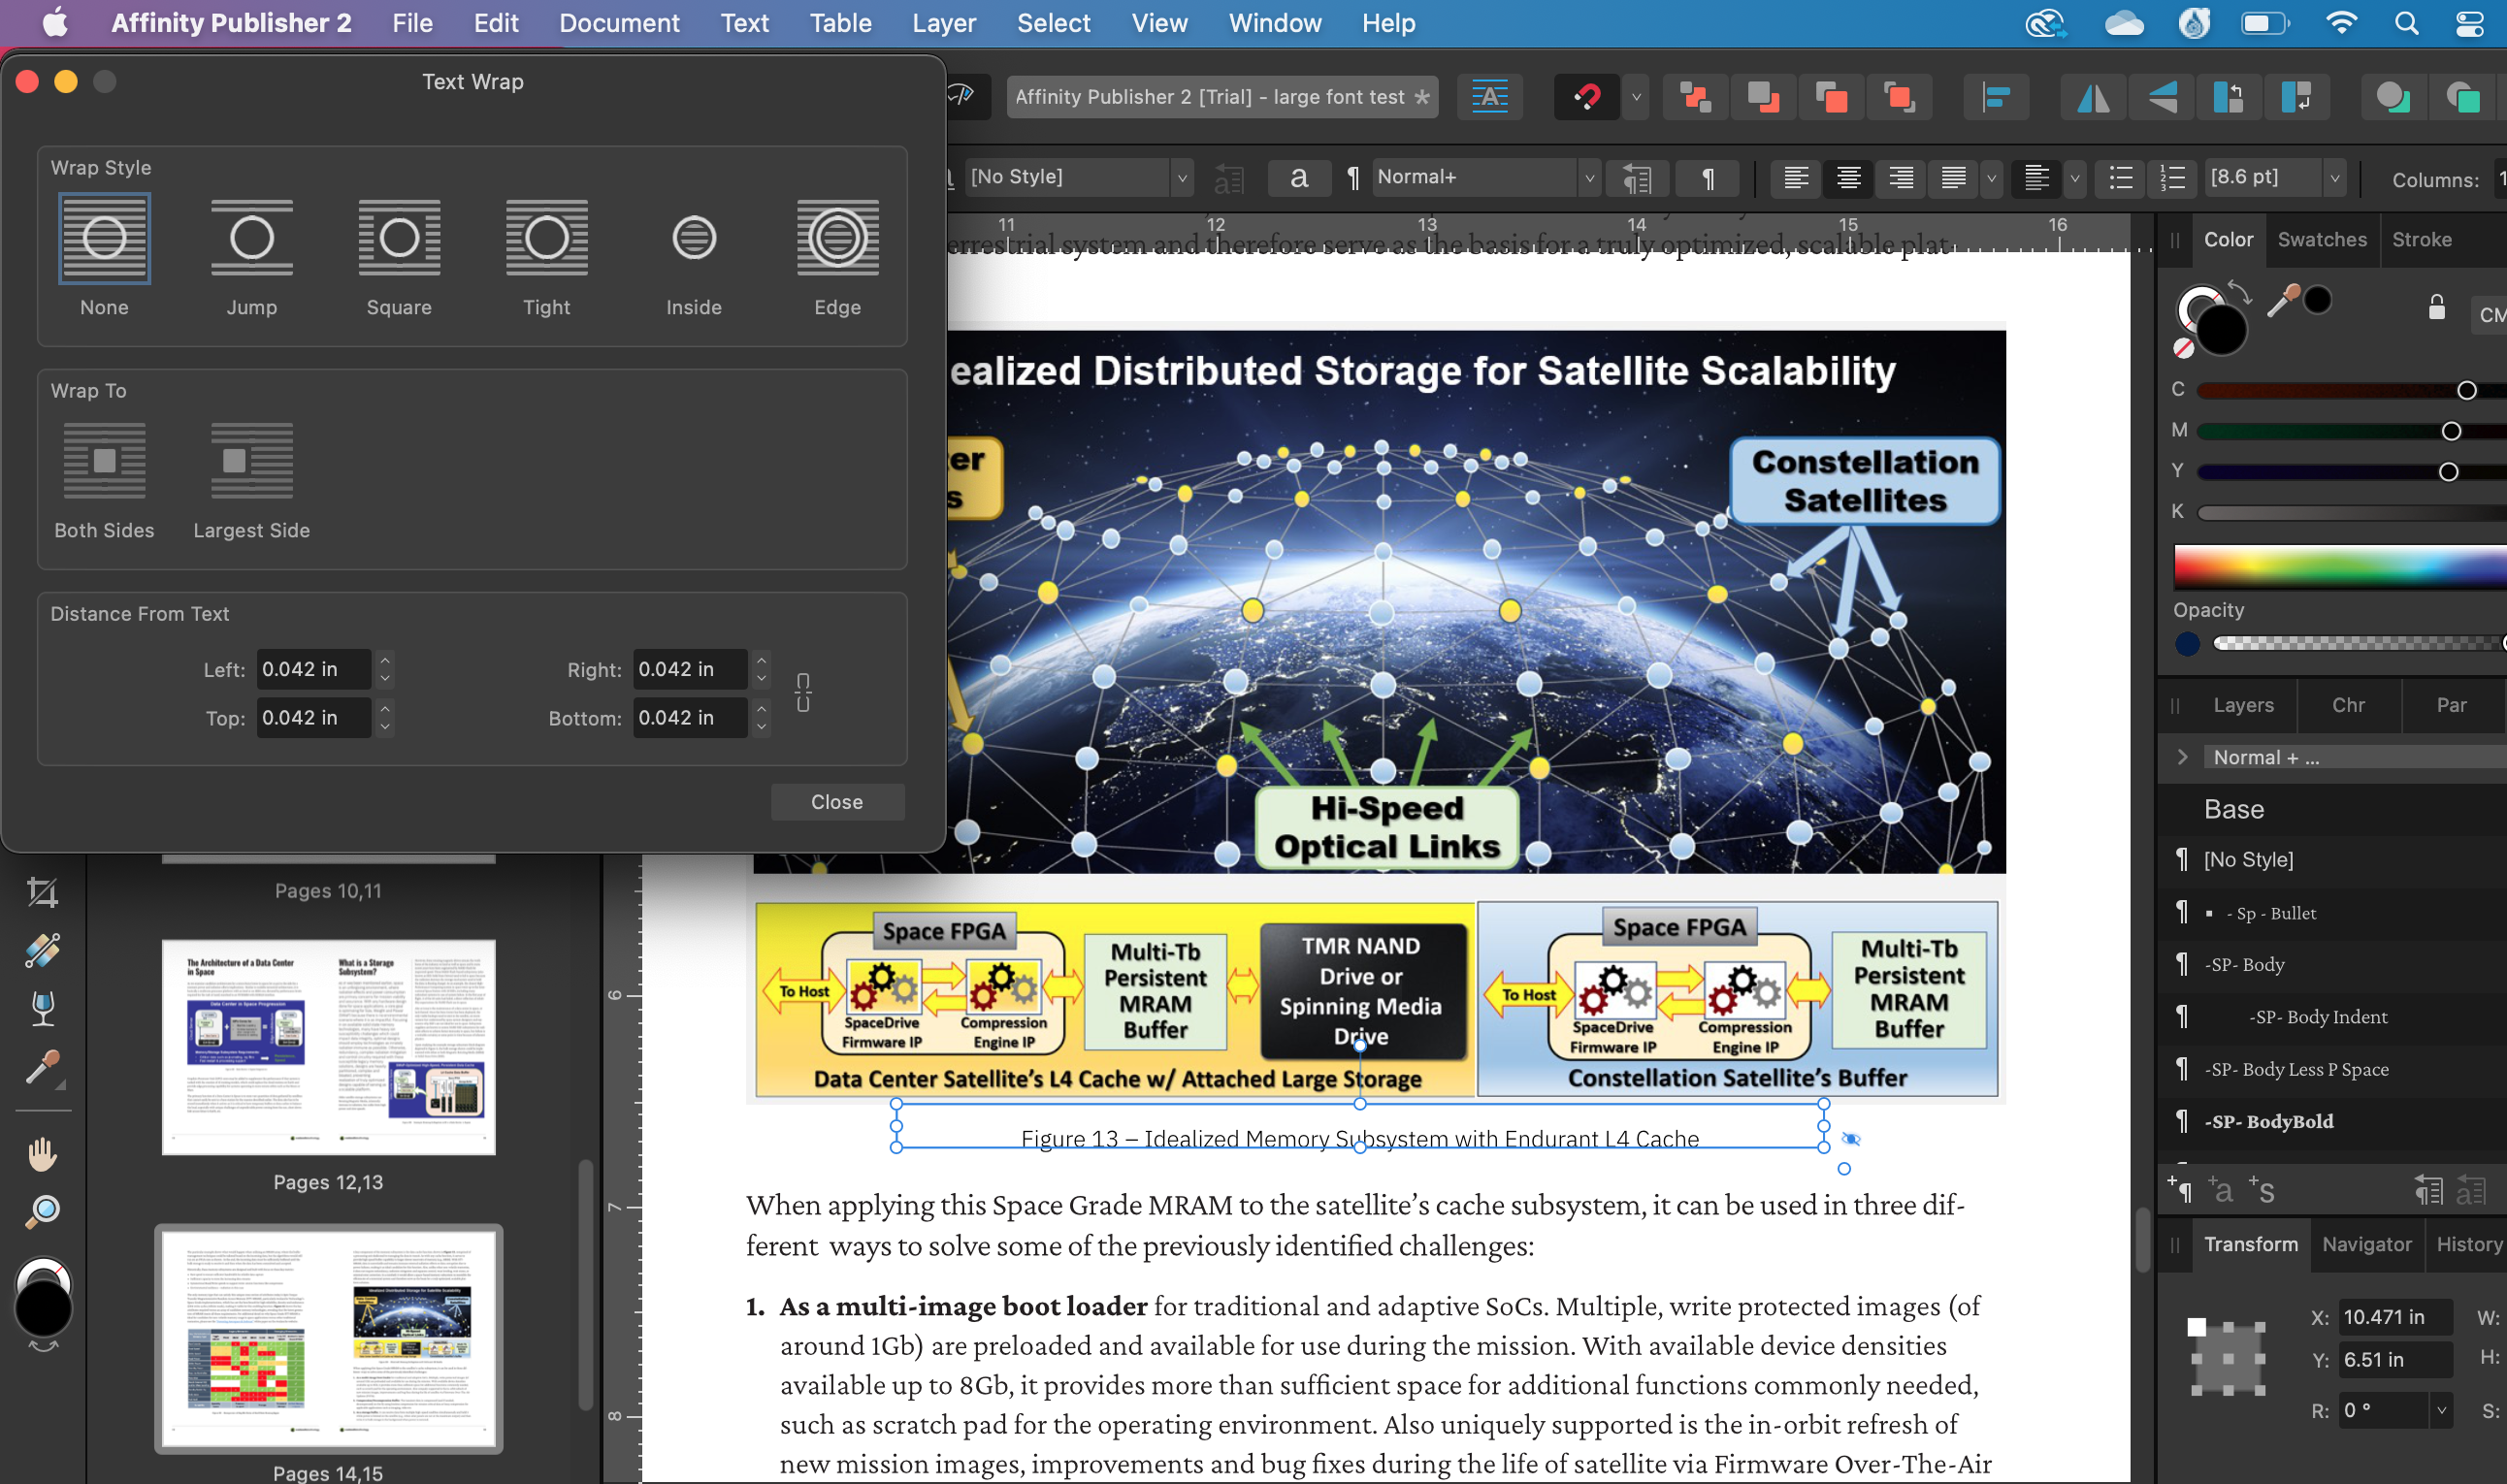Image resolution: width=2507 pixels, height=1484 pixels.
Task: Adjust the Magenta M slider
Action: tap(2350, 431)
